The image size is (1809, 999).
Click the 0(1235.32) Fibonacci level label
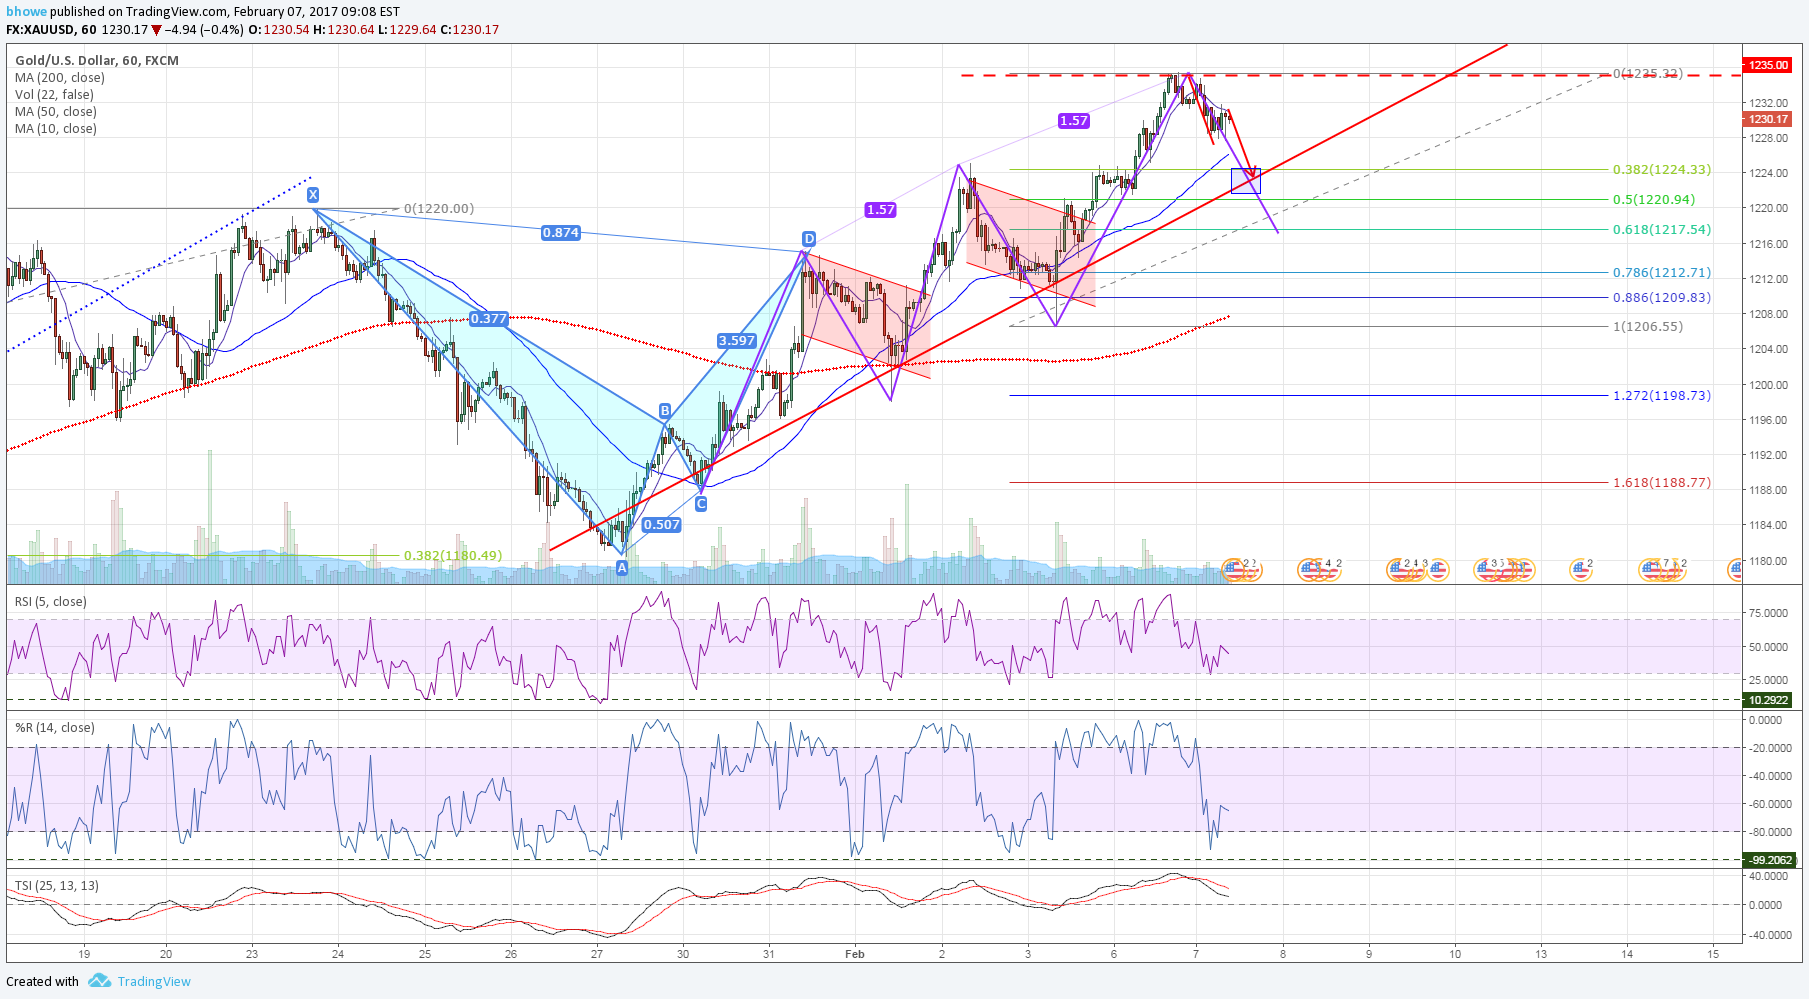(1648, 73)
